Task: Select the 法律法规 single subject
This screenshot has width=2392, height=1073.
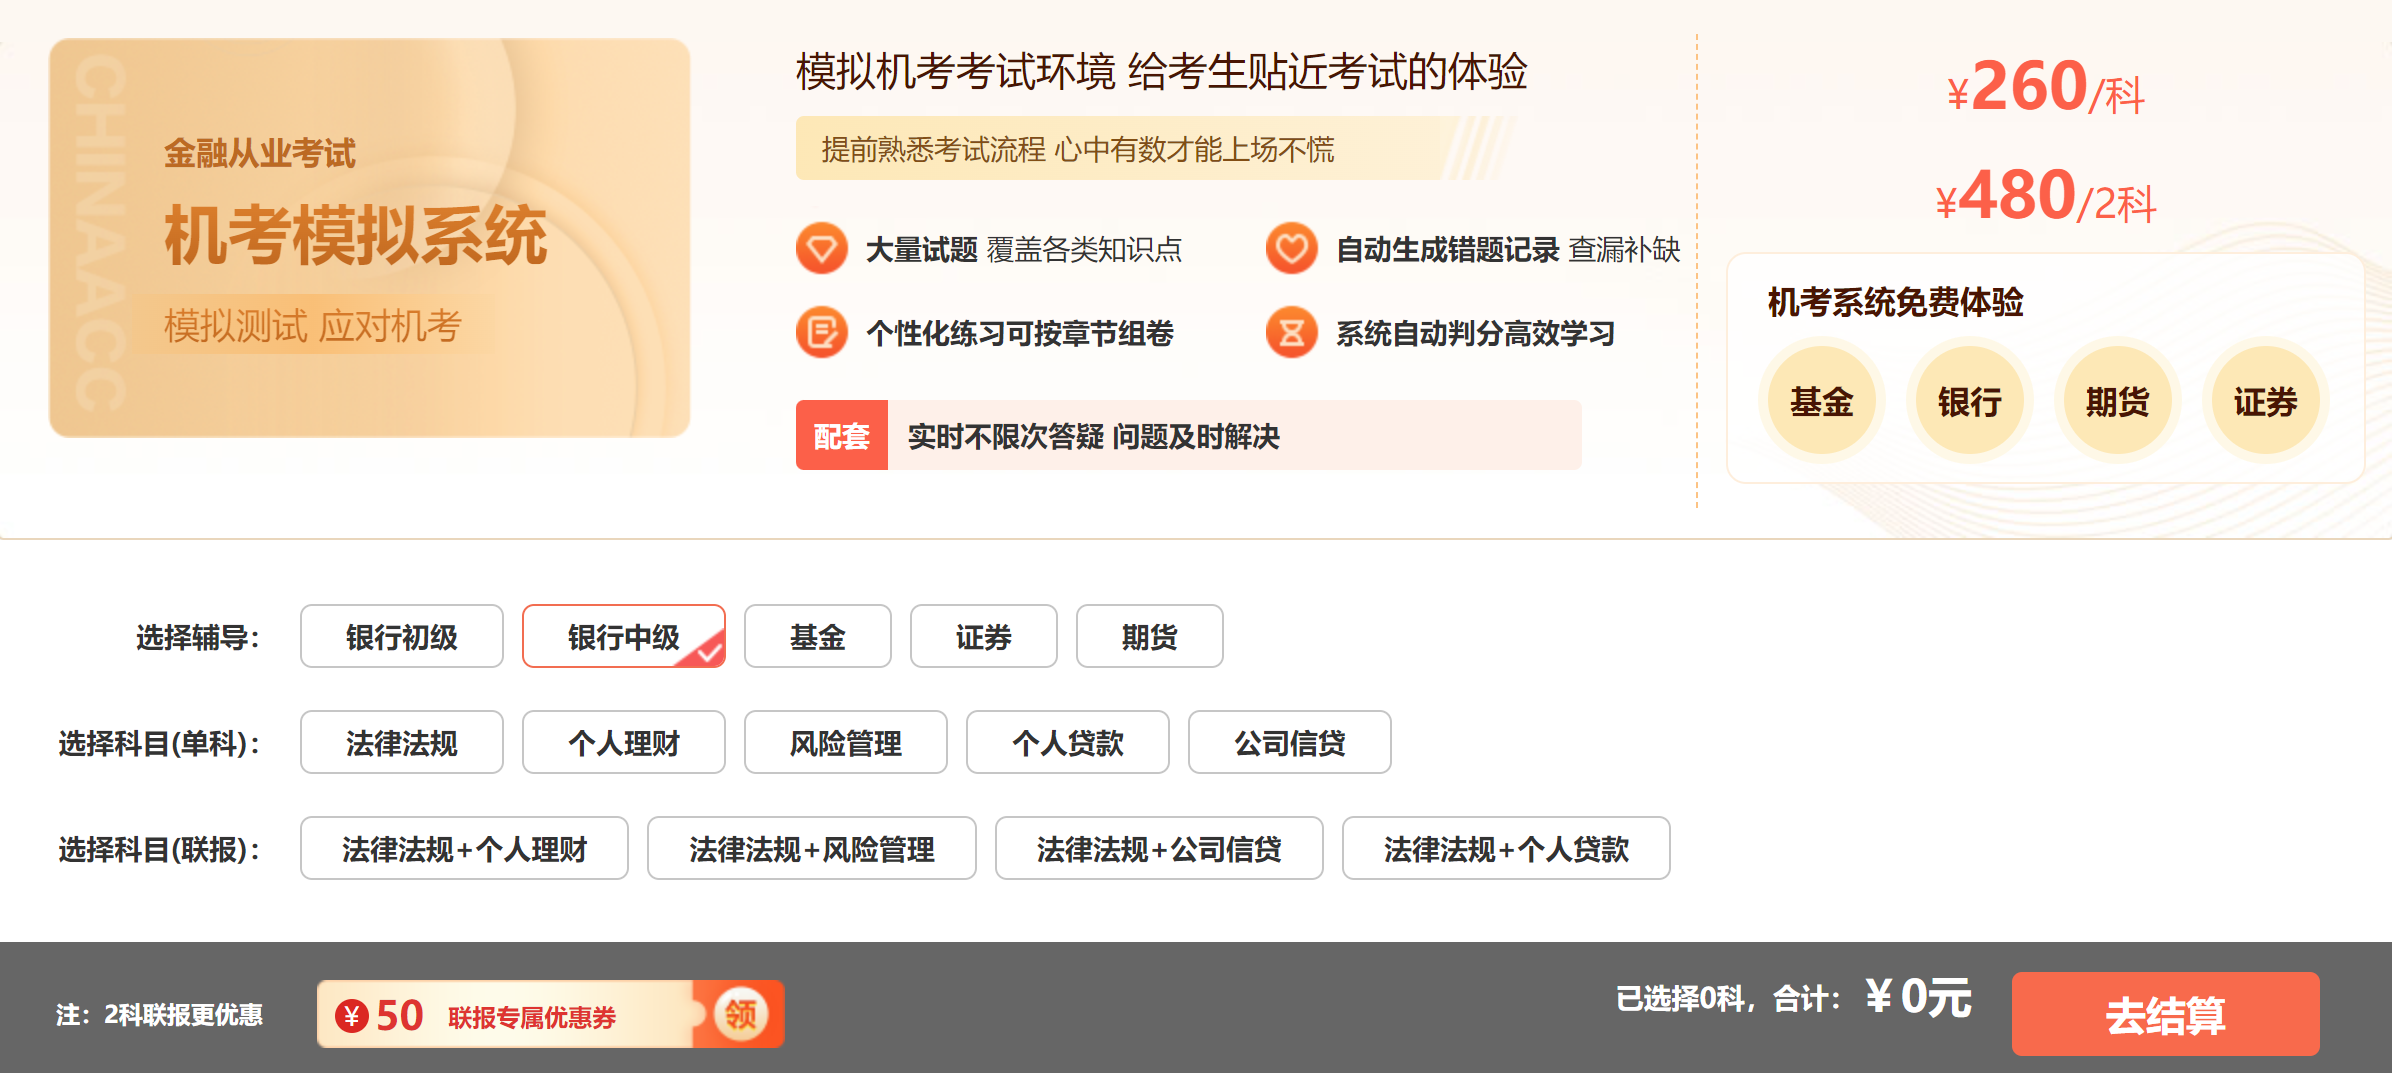Action: point(402,742)
